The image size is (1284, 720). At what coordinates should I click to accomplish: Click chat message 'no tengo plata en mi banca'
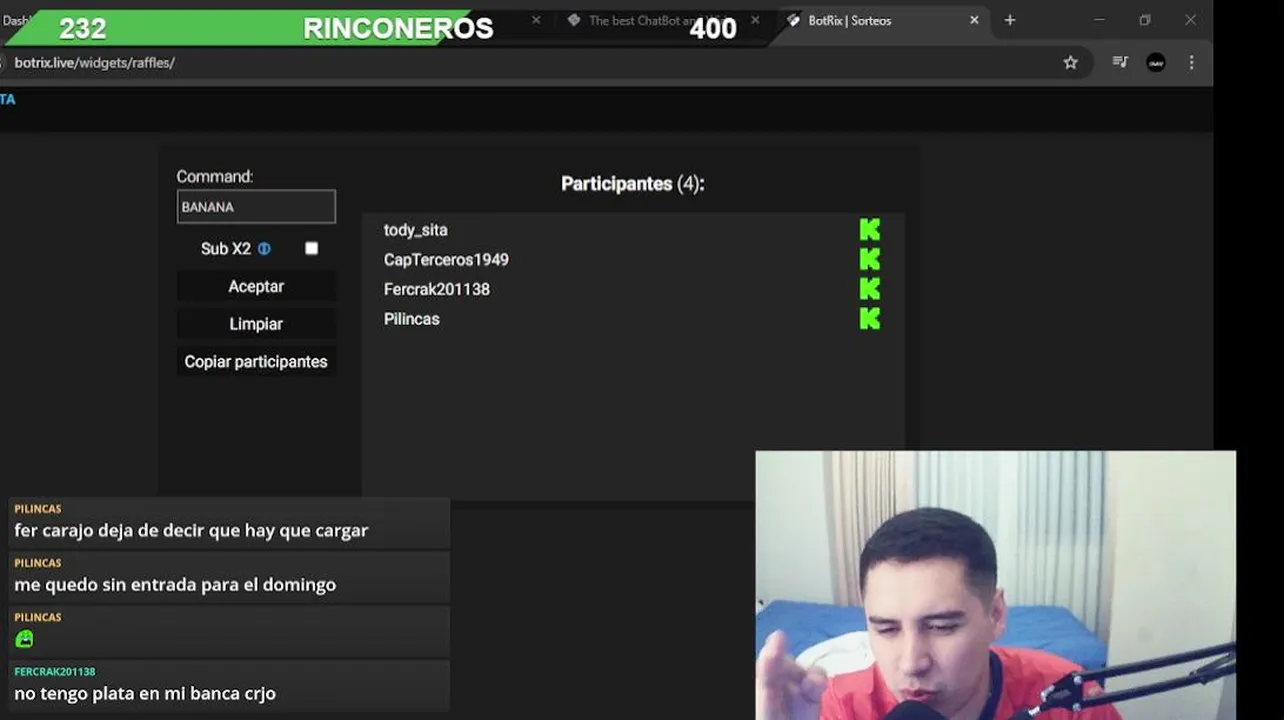pos(145,693)
